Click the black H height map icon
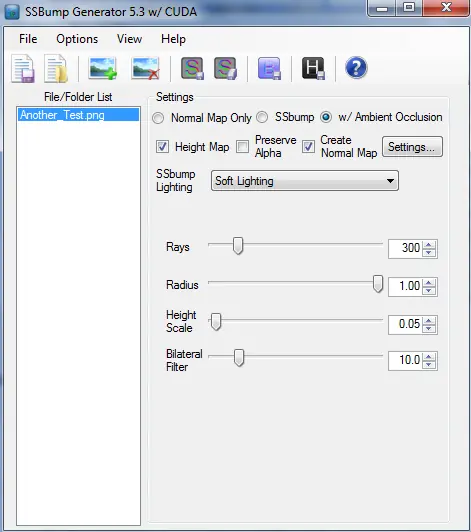Viewport: 471px width, 532px height. [313, 69]
